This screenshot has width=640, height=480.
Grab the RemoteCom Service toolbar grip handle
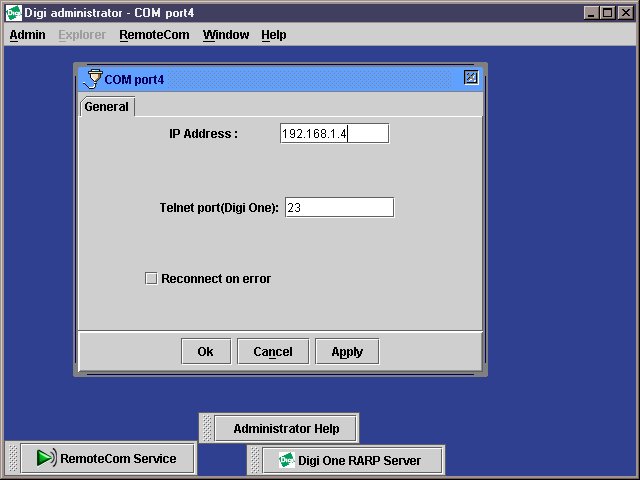tap(13, 458)
